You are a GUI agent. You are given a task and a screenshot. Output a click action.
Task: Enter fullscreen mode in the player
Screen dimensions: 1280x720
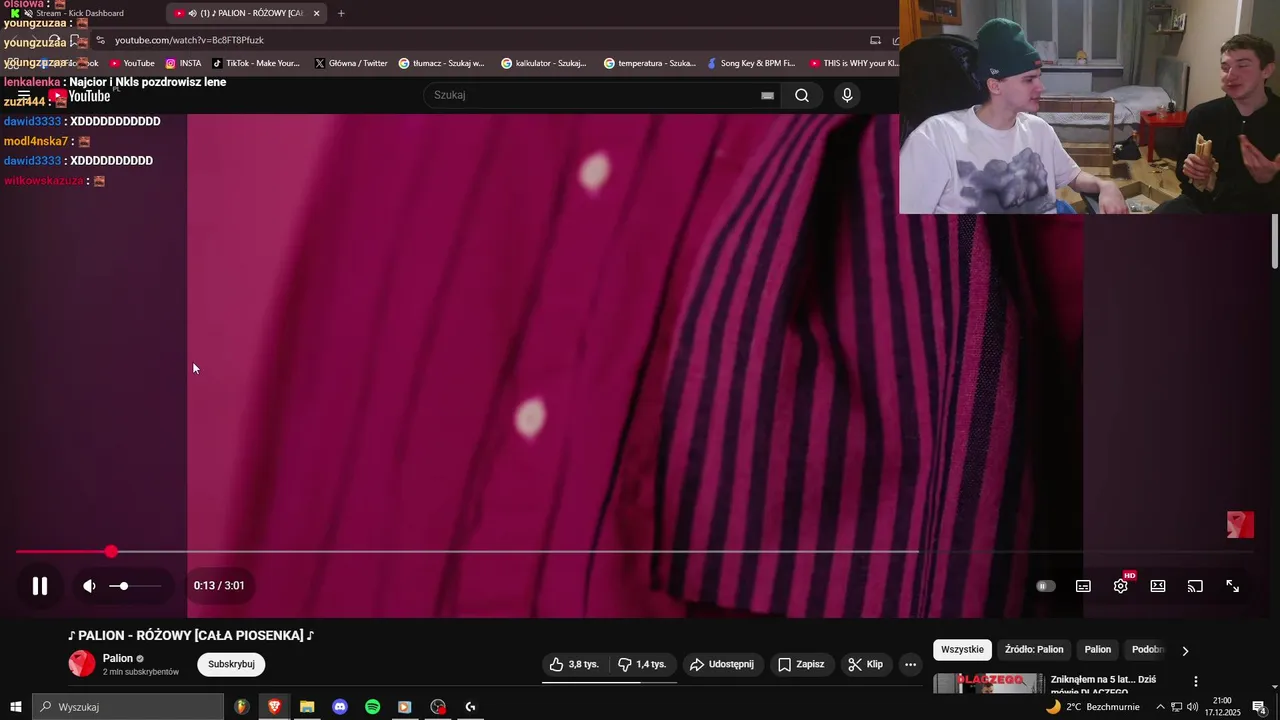click(x=1233, y=586)
